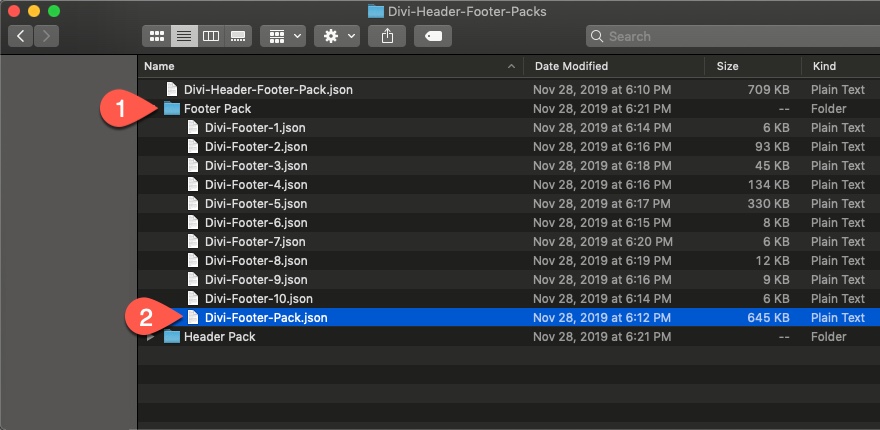This screenshot has height=430, width=880.
Task: Select the Divi-Footer-2.json file icon
Action: [x=192, y=147]
